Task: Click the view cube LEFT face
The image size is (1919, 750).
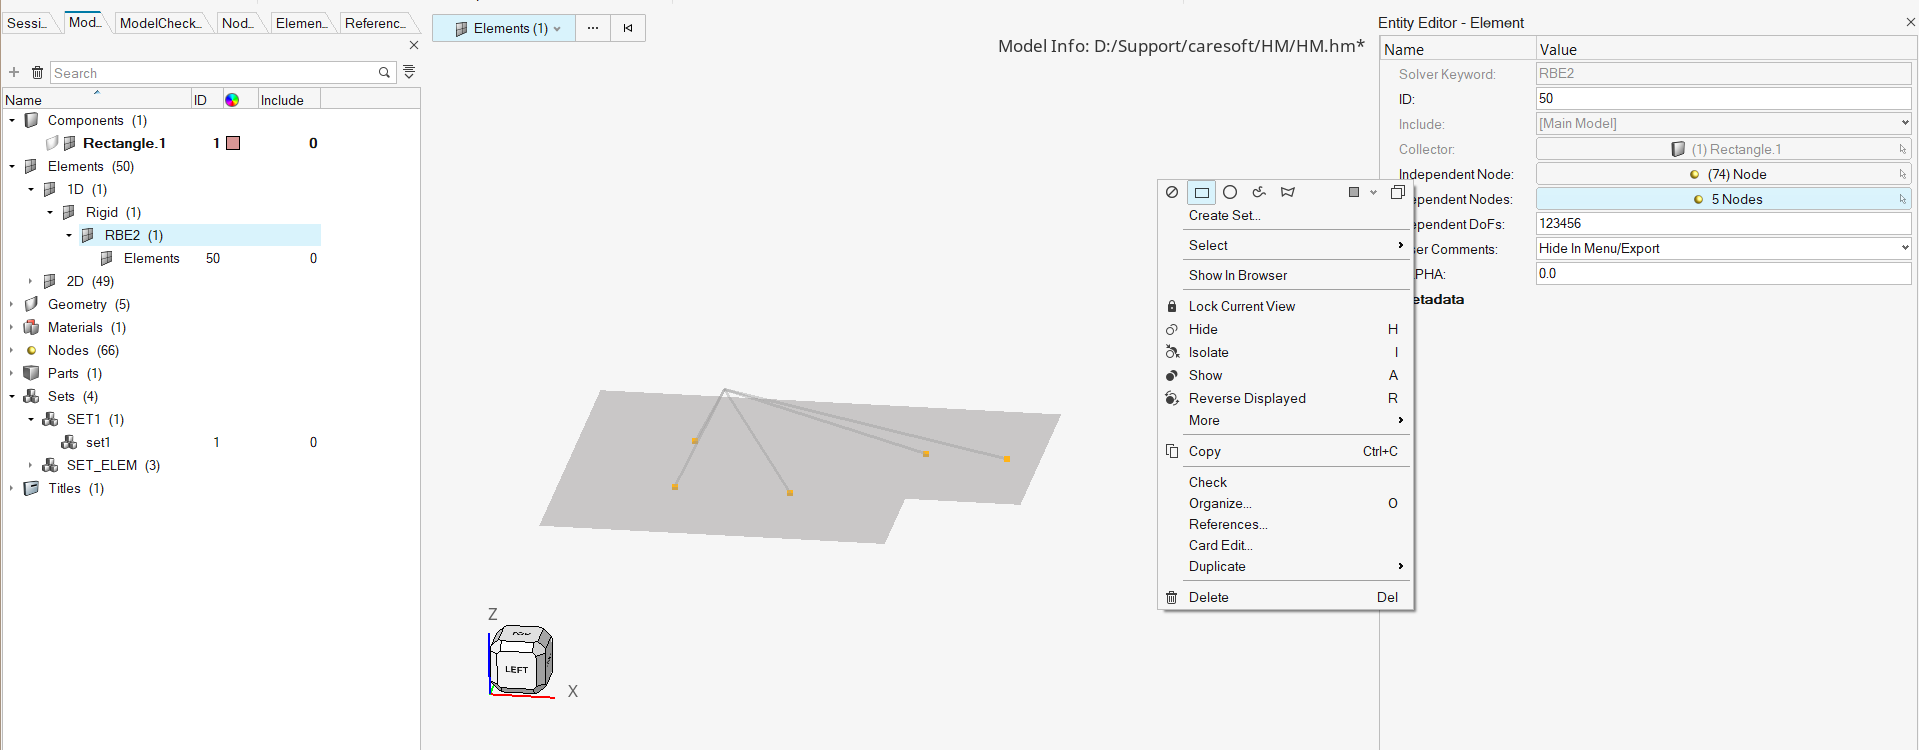Action: click(x=517, y=669)
